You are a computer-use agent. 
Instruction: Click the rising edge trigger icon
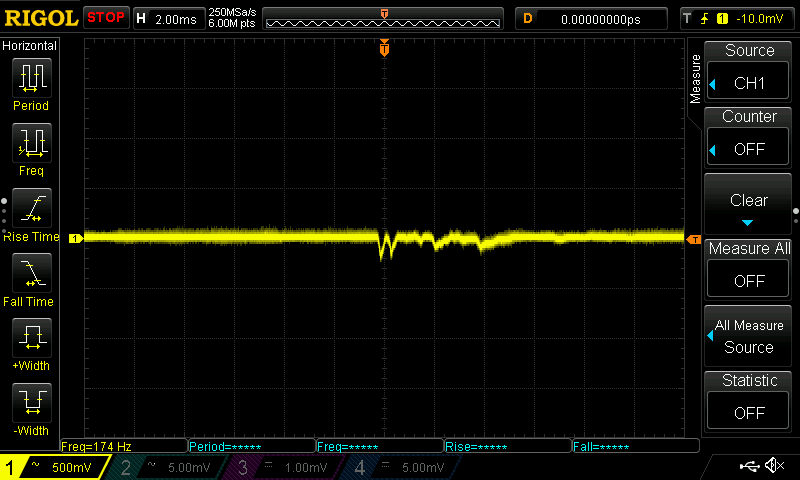click(x=705, y=19)
